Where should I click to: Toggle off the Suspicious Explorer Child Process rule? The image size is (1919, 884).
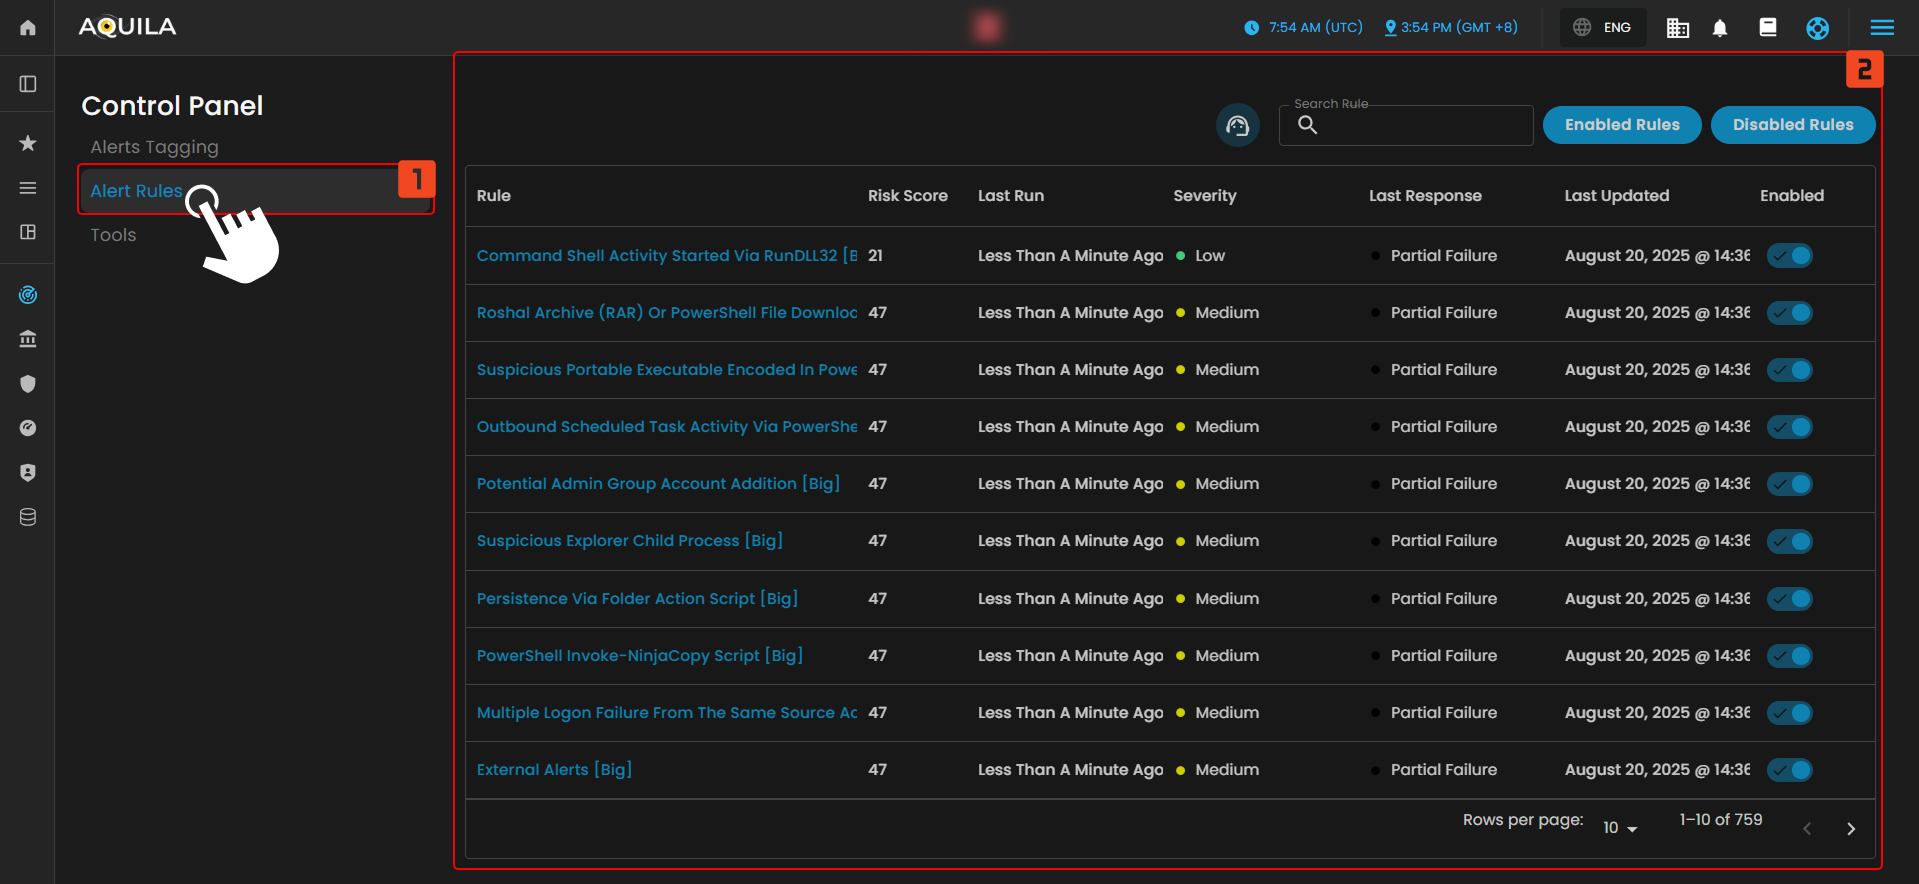[x=1790, y=541]
